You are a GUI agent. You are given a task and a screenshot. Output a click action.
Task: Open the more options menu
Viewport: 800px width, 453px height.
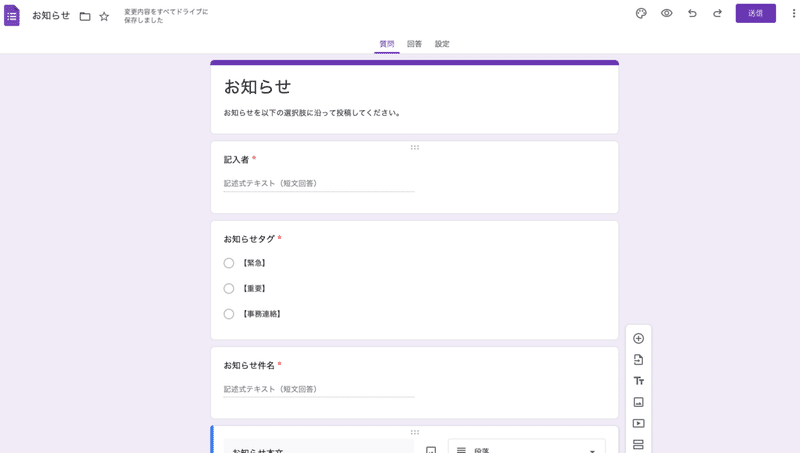pyautogui.click(x=793, y=13)
